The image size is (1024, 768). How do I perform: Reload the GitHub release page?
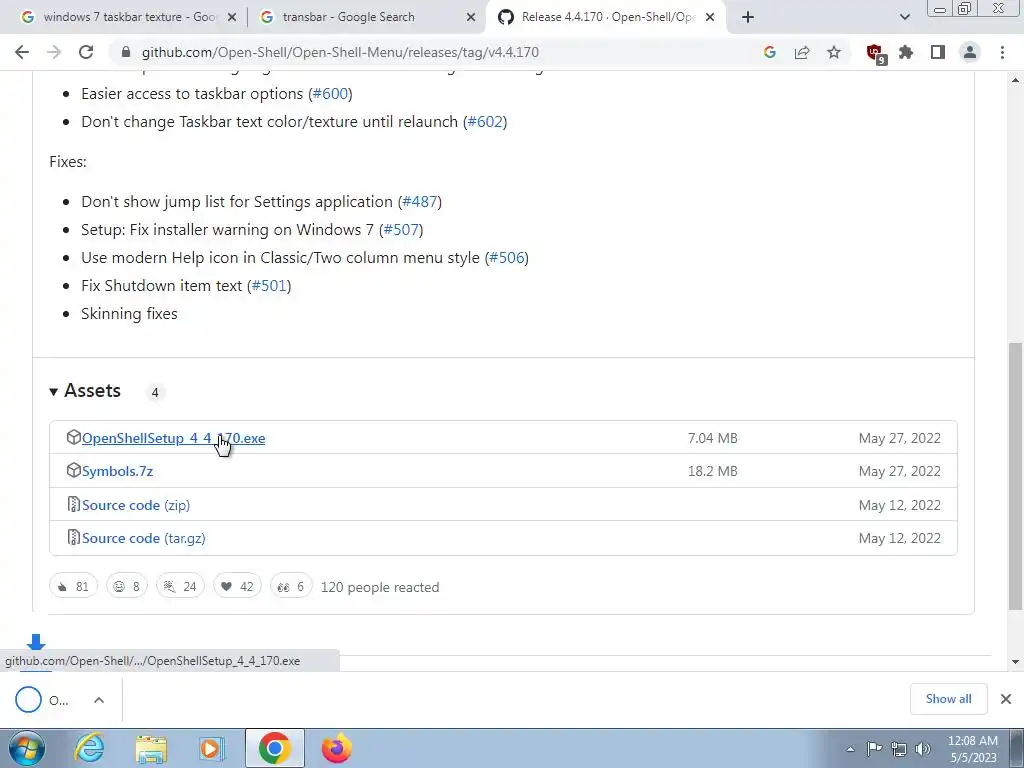click(x=86, y=52)
